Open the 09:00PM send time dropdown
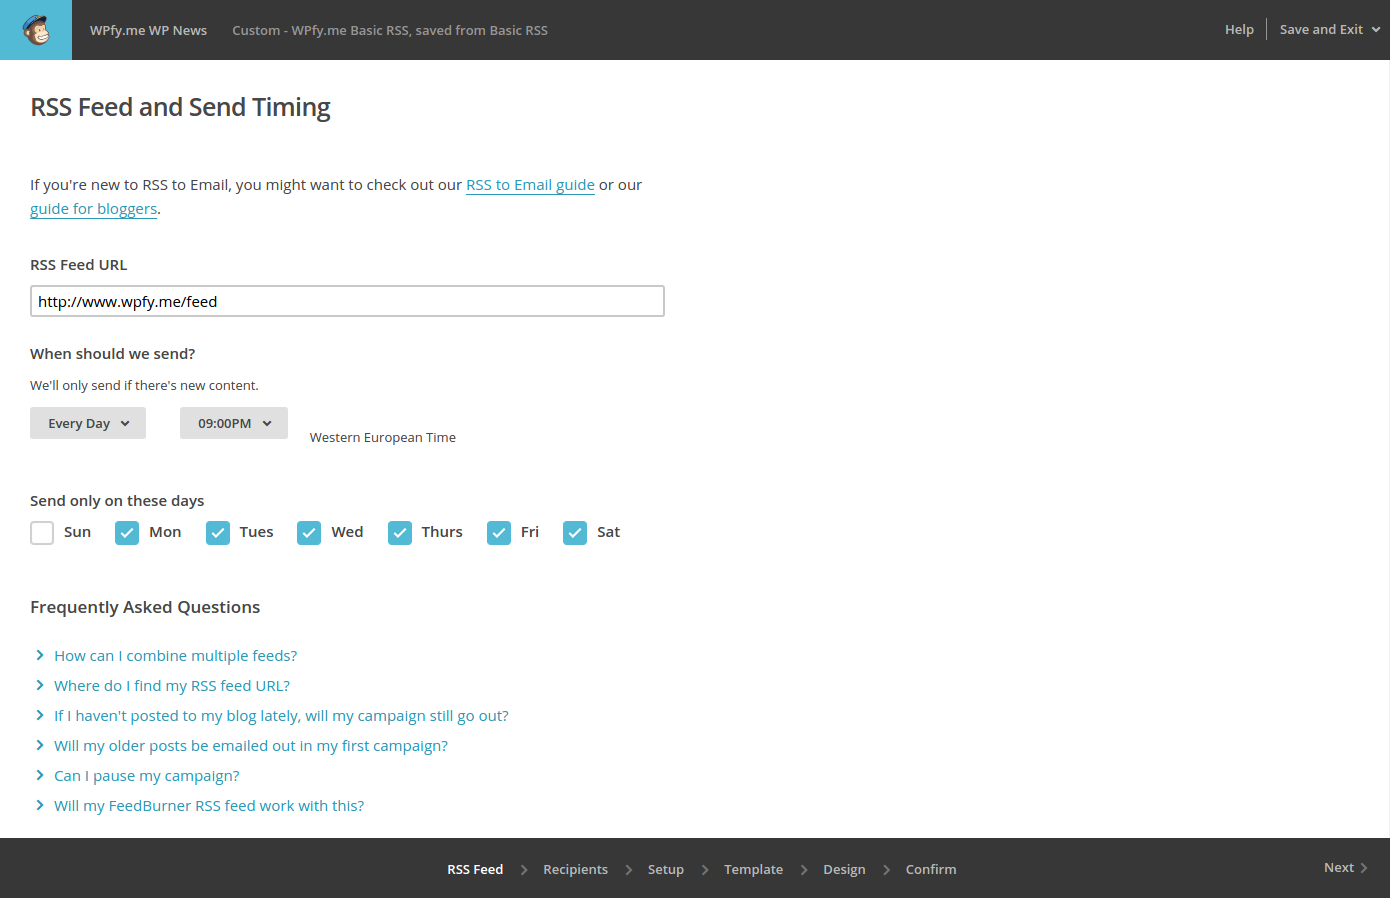 click(234, 423)
